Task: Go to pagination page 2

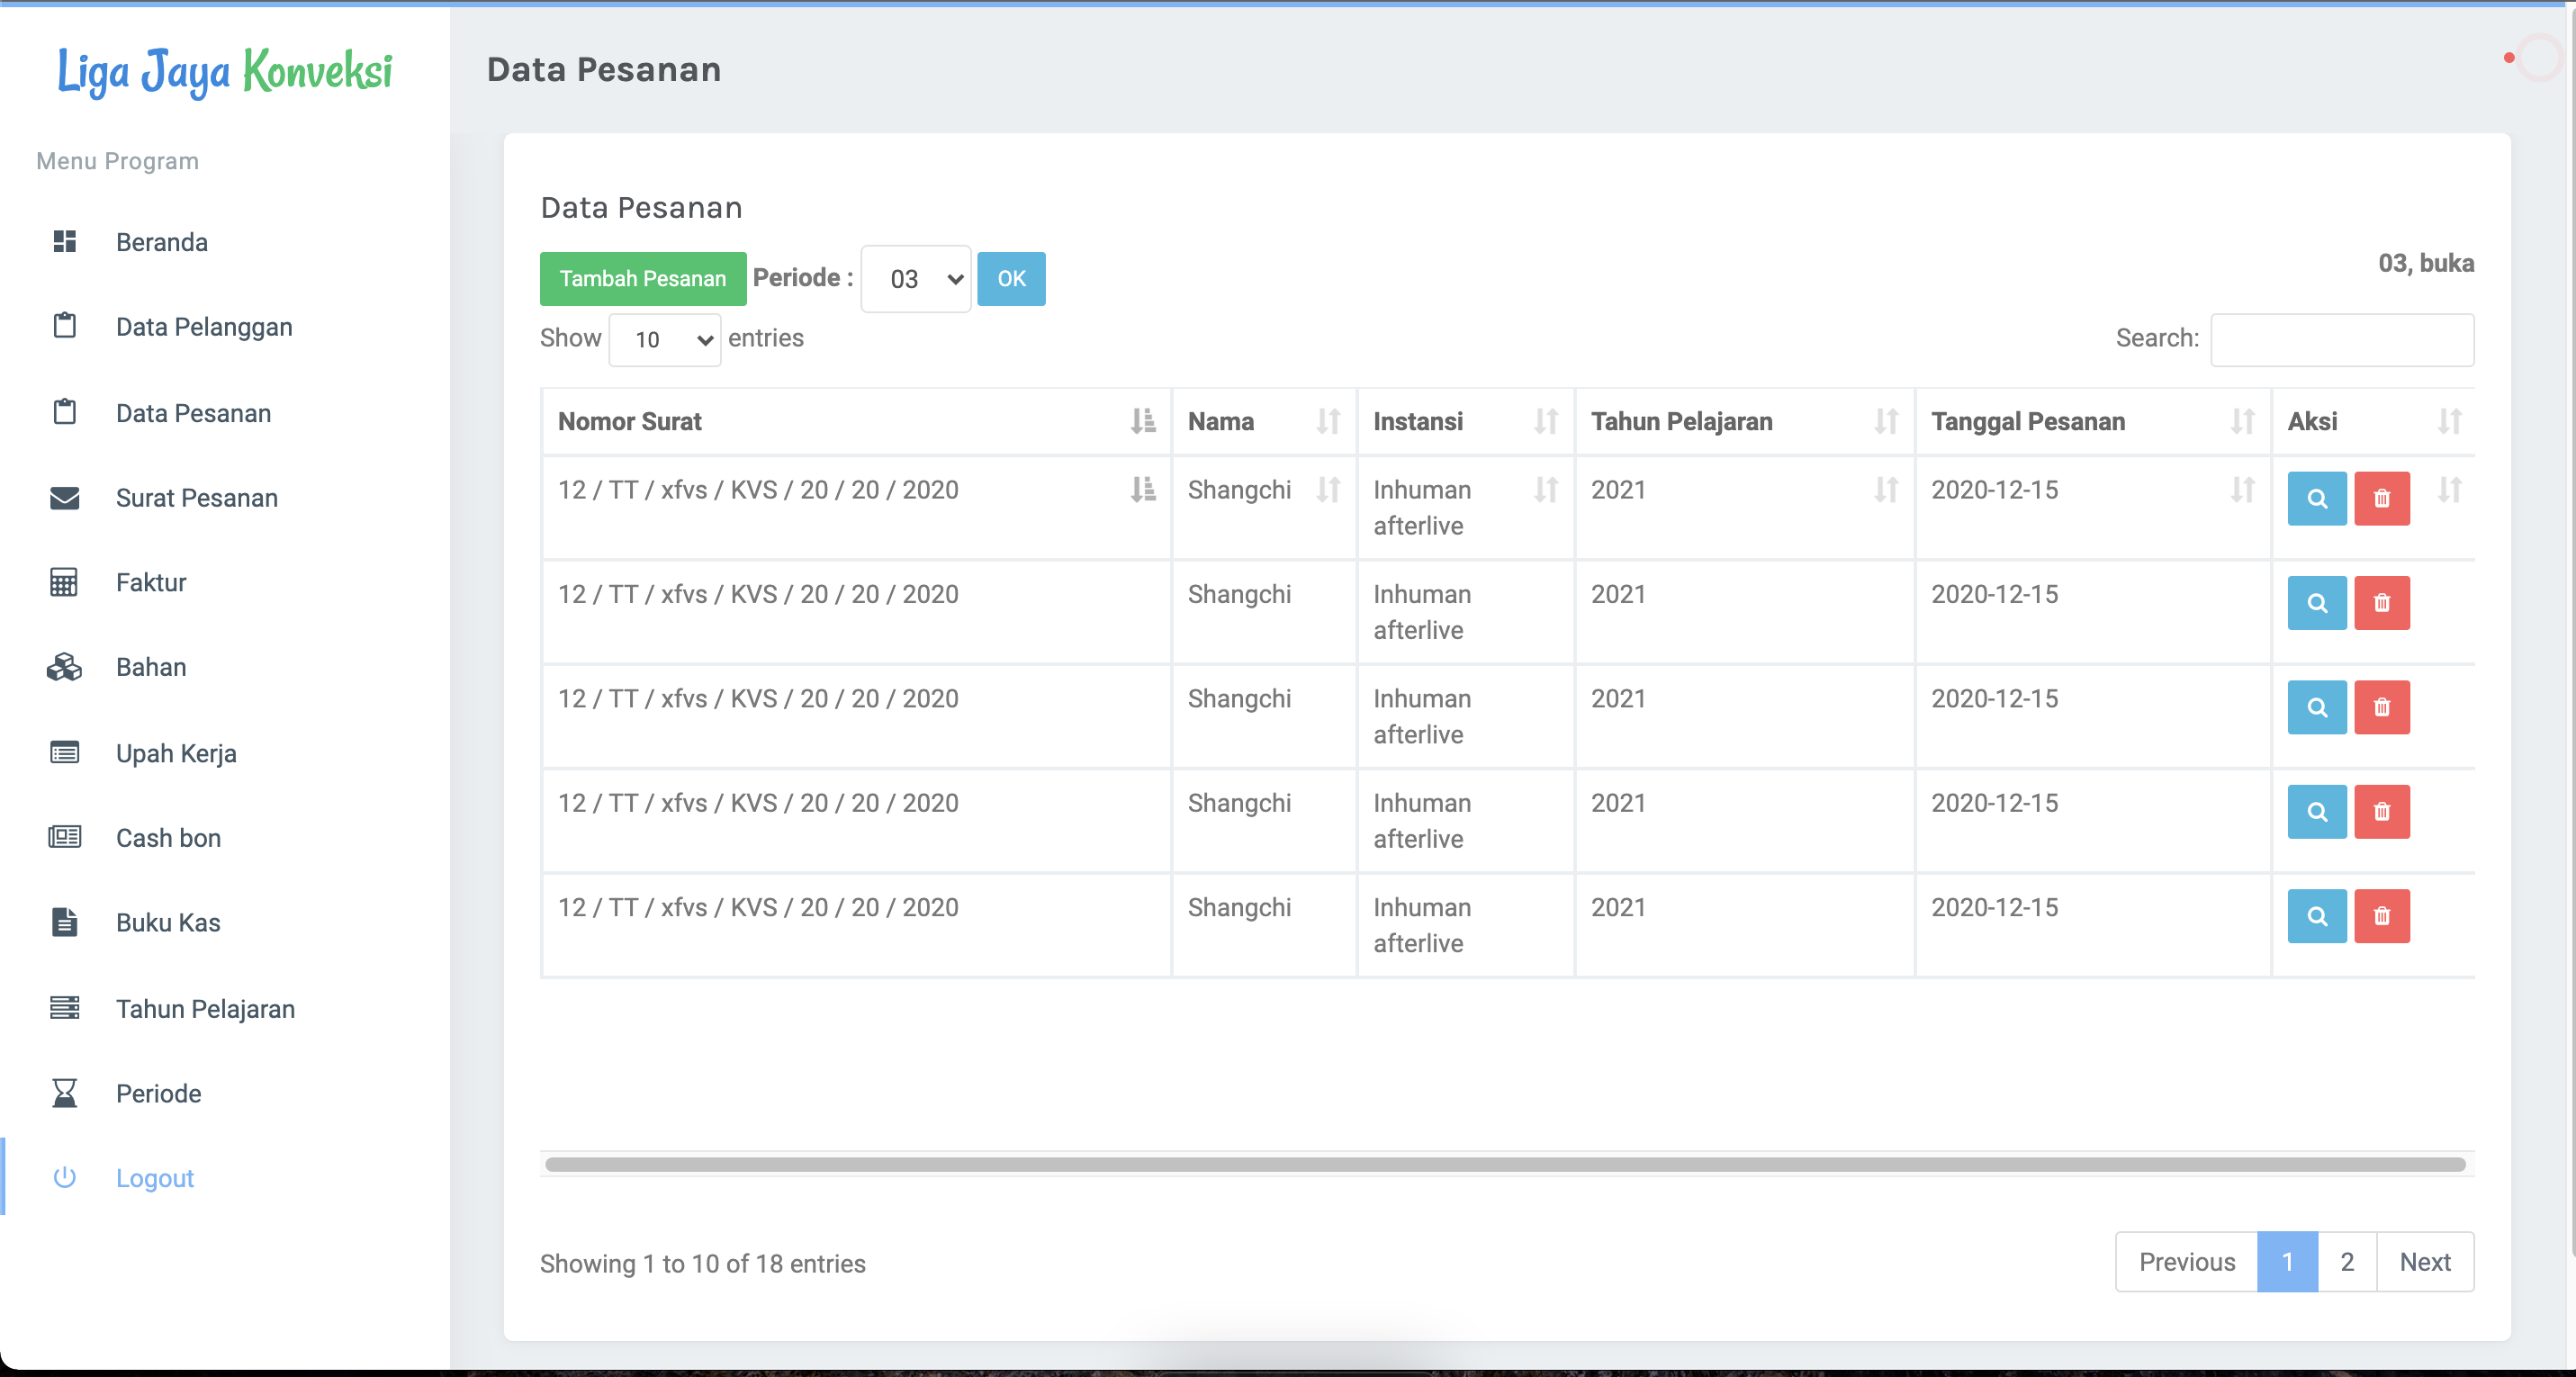Action: click(x=2347, y=1262)
